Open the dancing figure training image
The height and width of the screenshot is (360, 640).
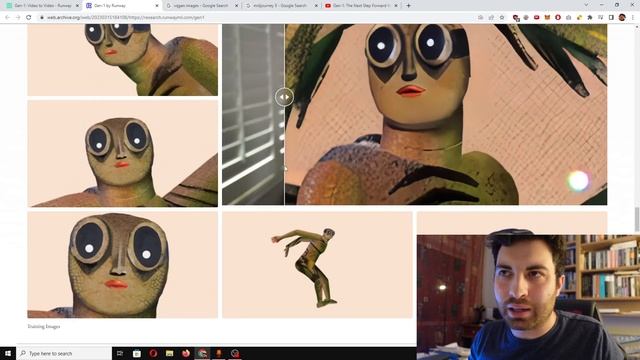point(317,265)
